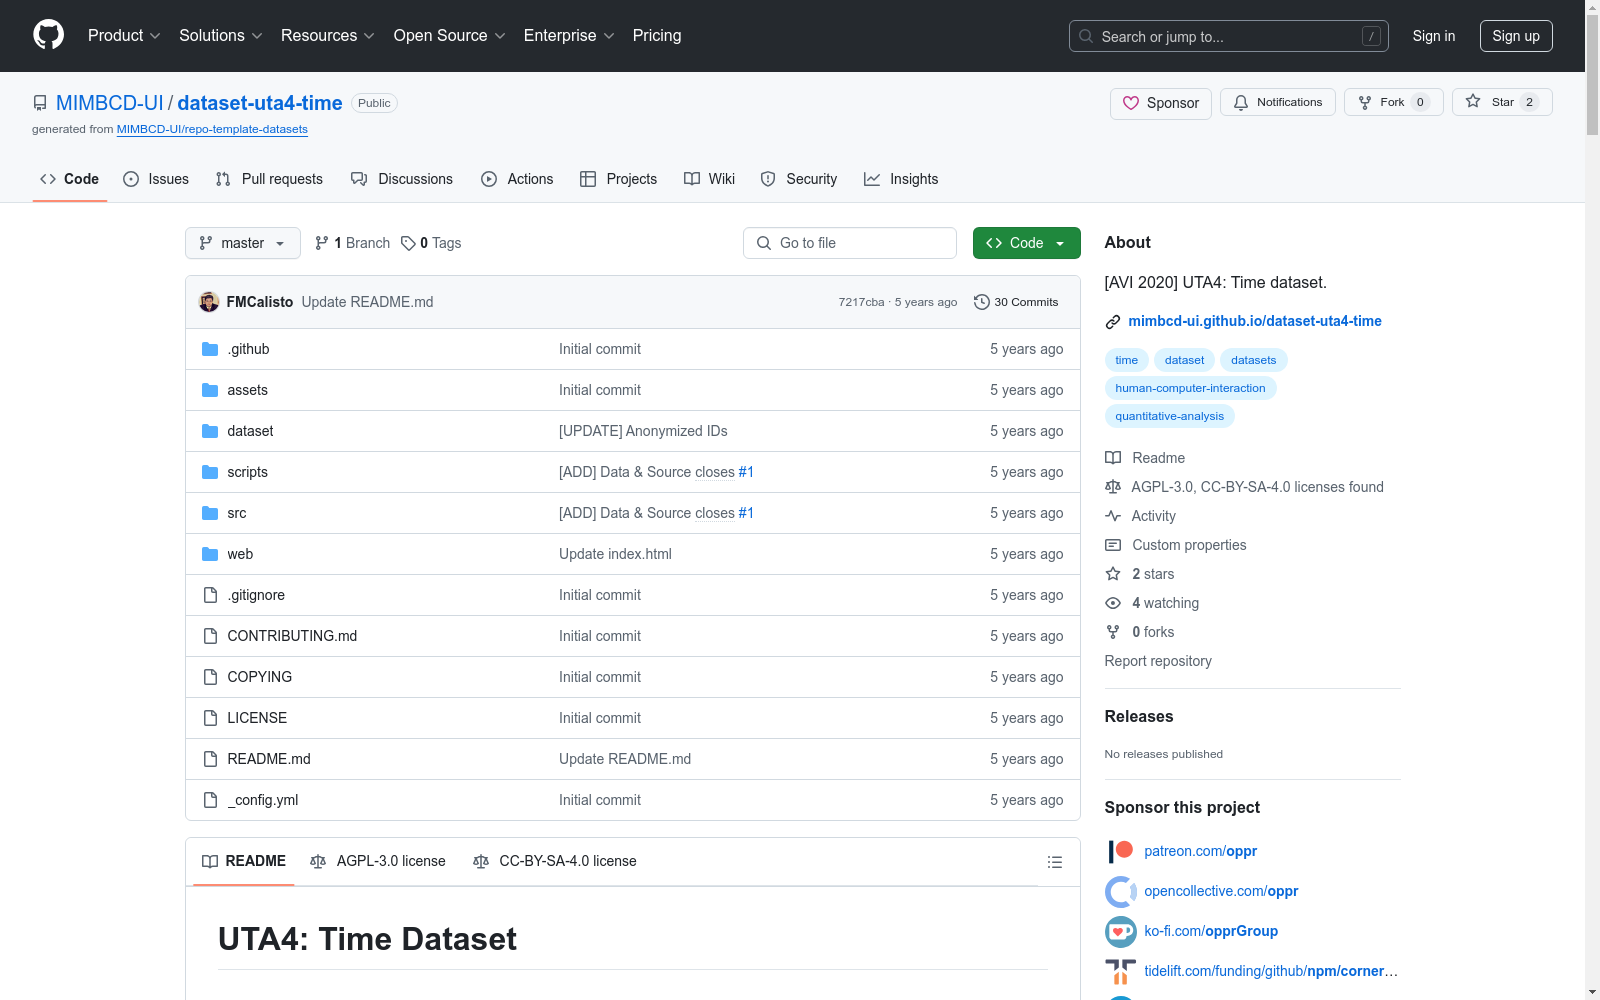Switch to the AGPL-3.0 license tab
Image resolution: width=1600 pixels, height=1000 pixels.
(x=378, y=861)
